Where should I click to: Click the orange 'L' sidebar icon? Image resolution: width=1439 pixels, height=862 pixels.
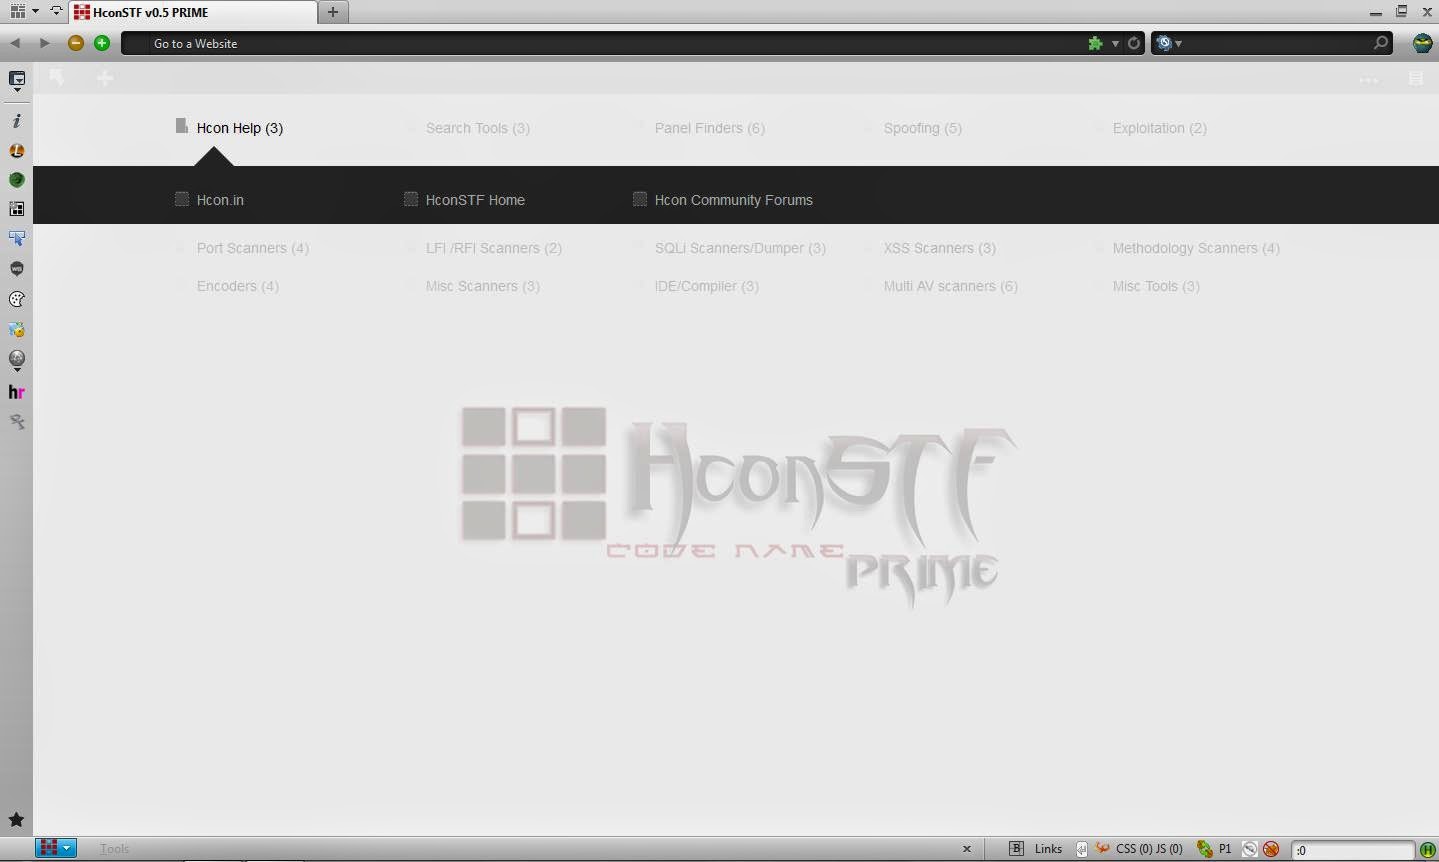pos(17,151)
